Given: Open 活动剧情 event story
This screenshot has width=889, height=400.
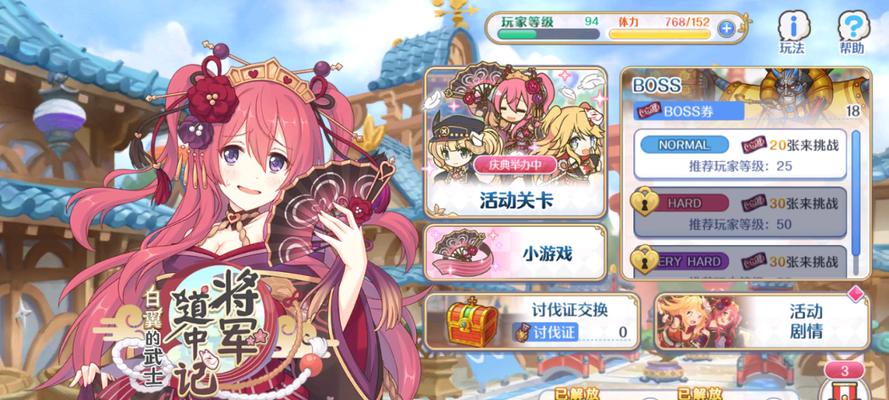Looking at the screenshot, I should click(x=762, y=321).
